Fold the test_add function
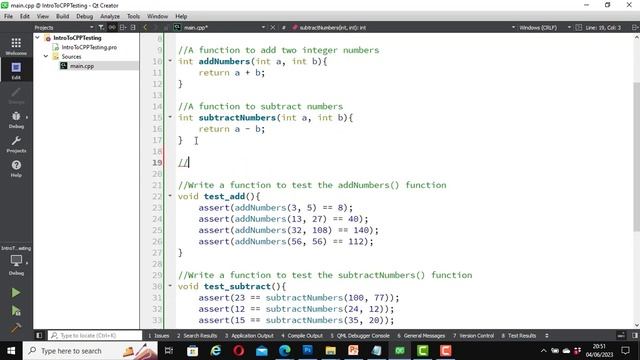This screenshot has width=640, height=360. click(x=170, y=196)
